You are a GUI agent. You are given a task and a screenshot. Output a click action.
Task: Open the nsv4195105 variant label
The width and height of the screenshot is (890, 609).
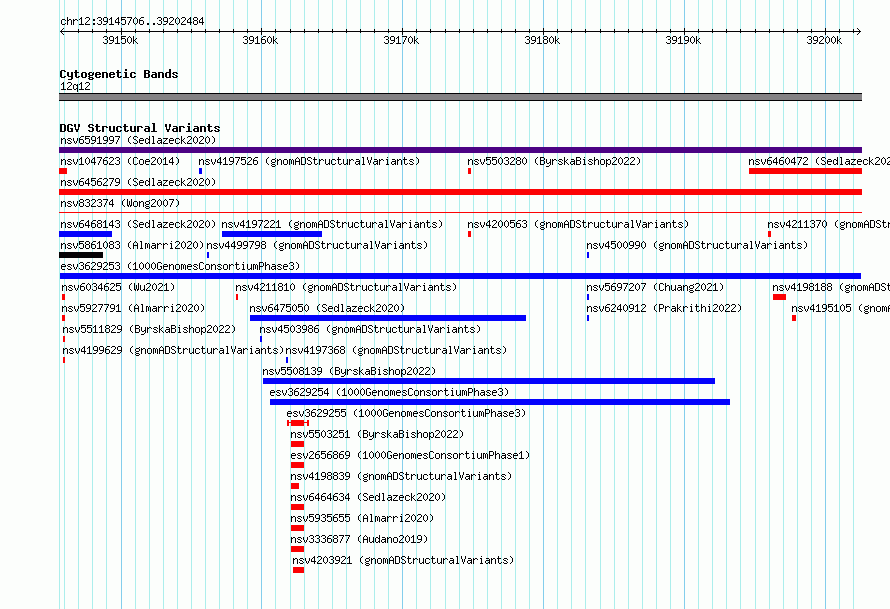coord(841,308)
